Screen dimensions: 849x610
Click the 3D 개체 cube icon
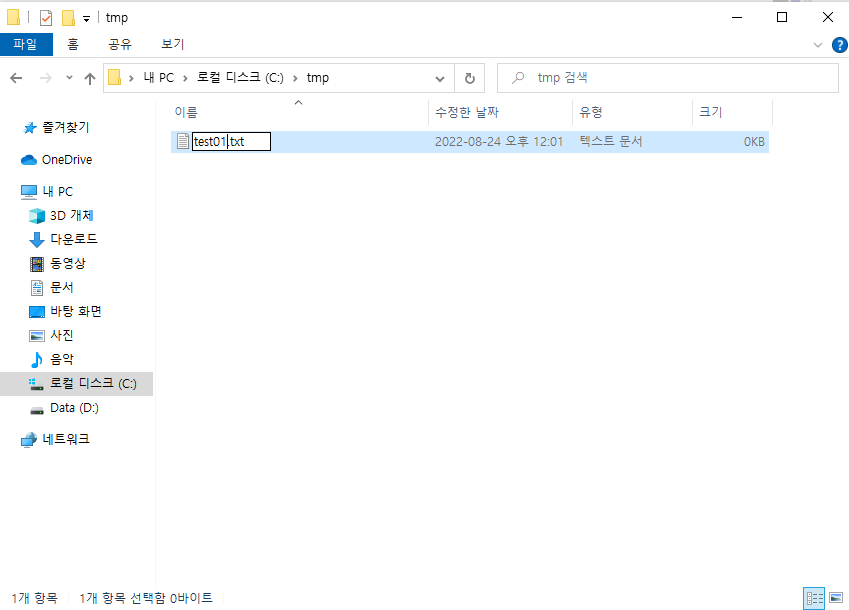pos(37,216)
